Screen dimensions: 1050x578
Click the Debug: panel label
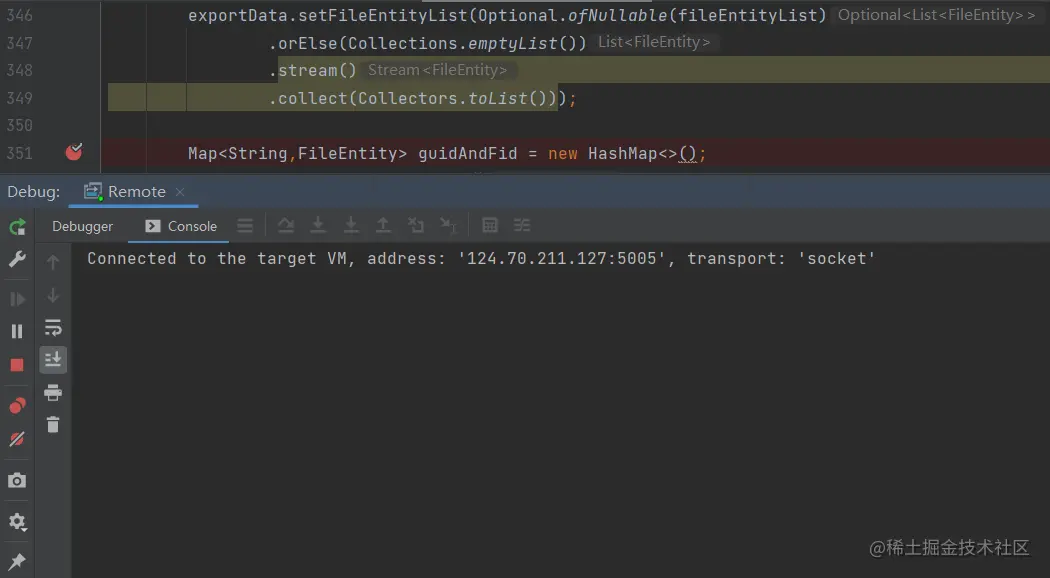click(x=33, y=192)
